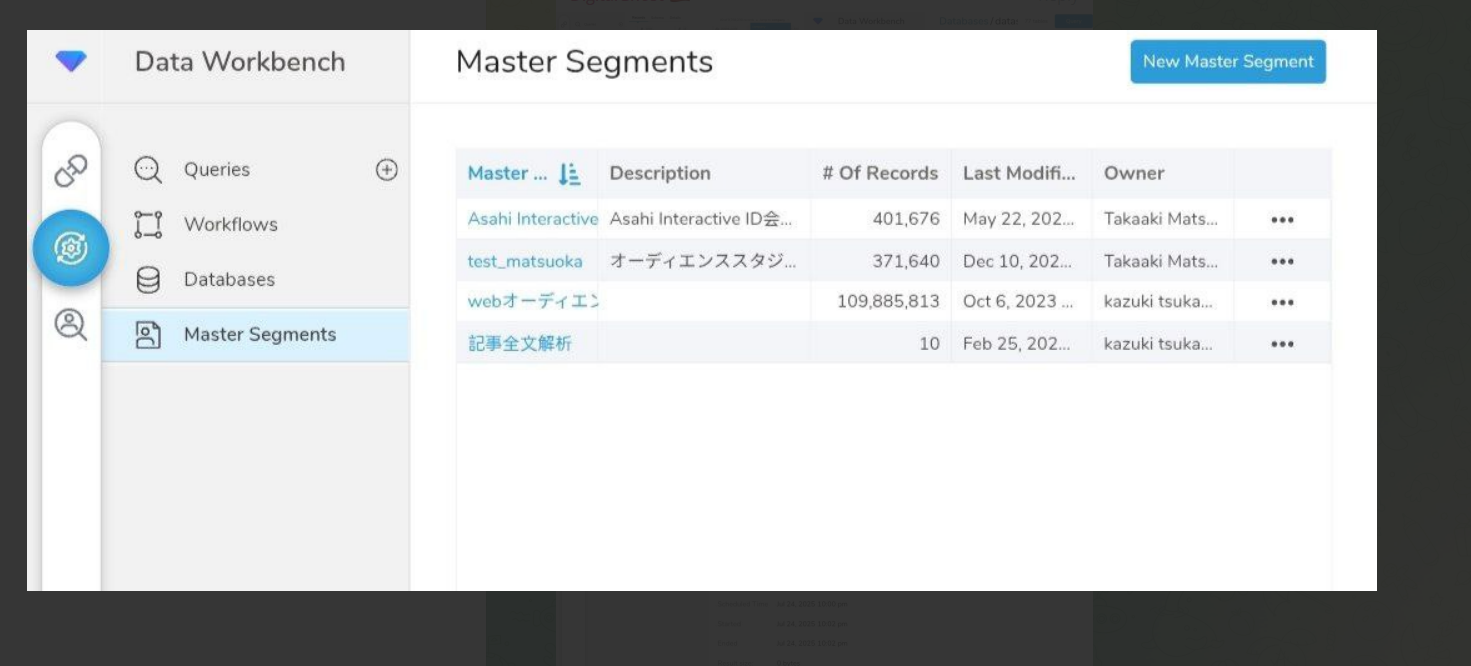Image resolution: width=1471 pixels, height=666 pixels.
Task: Click the Last Modified column header
Action: 1018,174
